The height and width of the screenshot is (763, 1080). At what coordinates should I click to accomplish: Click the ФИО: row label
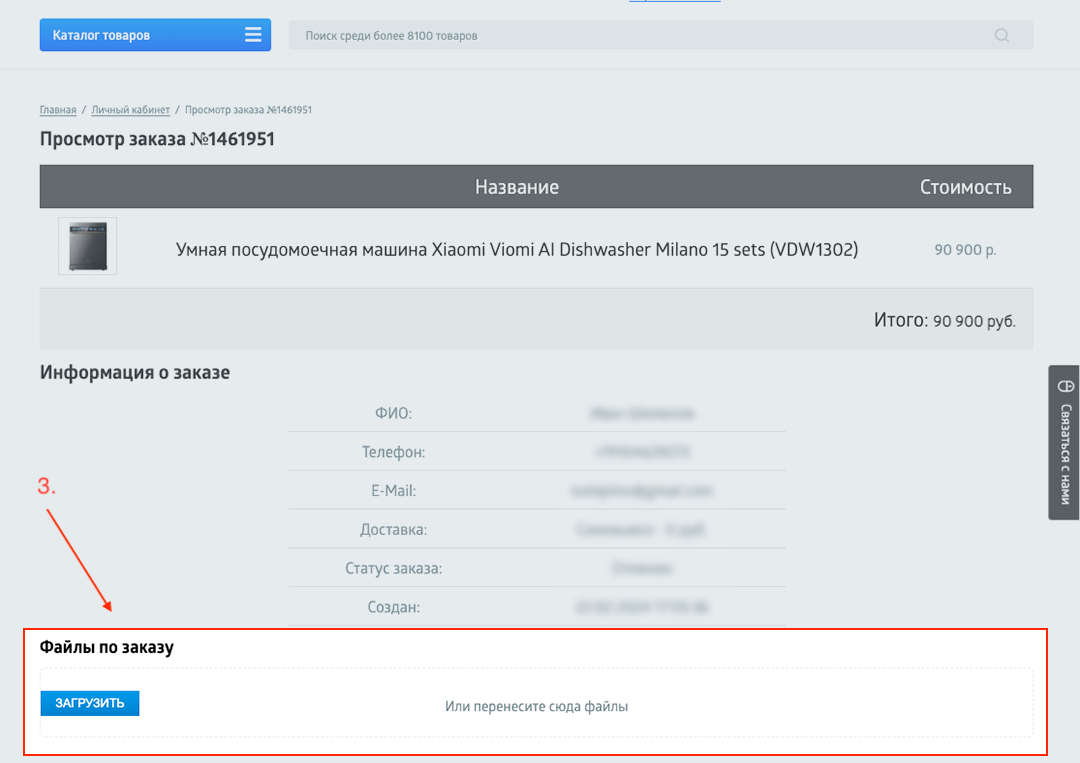point(393,413)
